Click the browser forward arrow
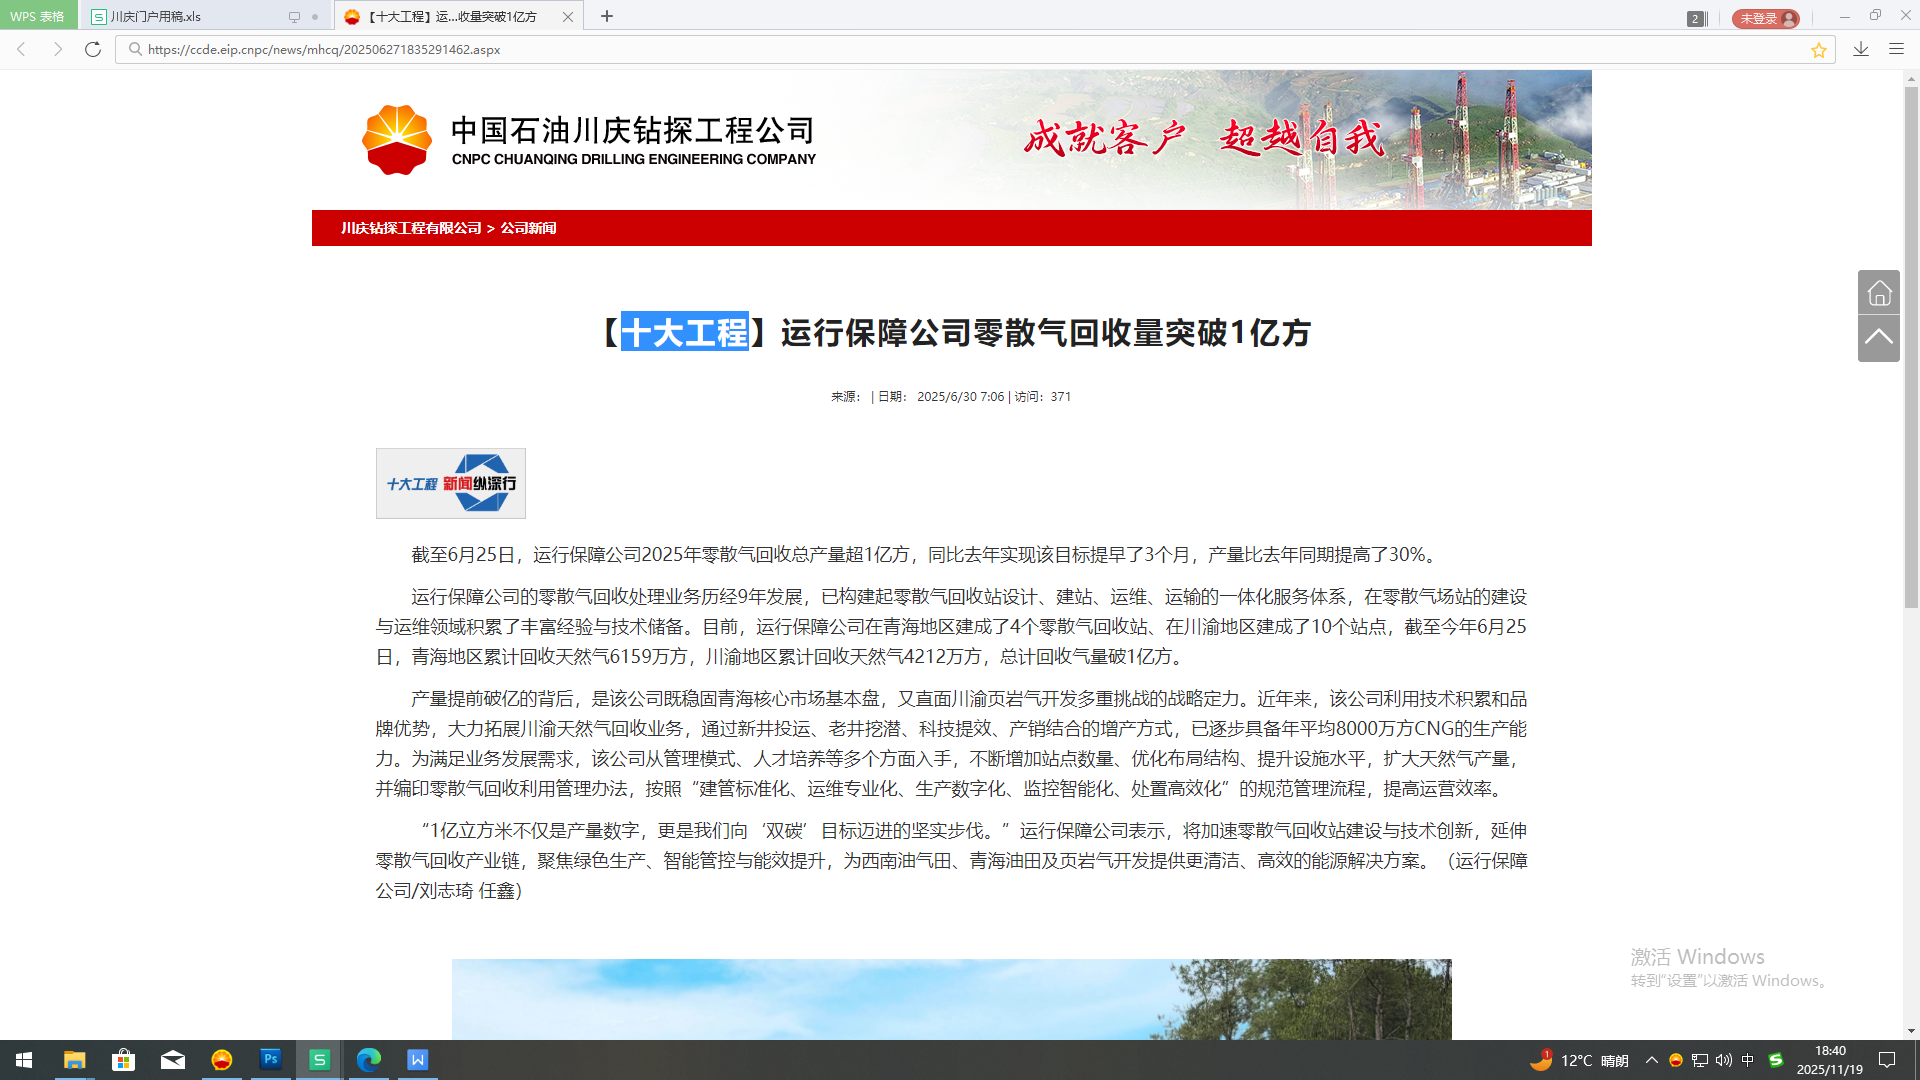 click(x=57, y=49)
